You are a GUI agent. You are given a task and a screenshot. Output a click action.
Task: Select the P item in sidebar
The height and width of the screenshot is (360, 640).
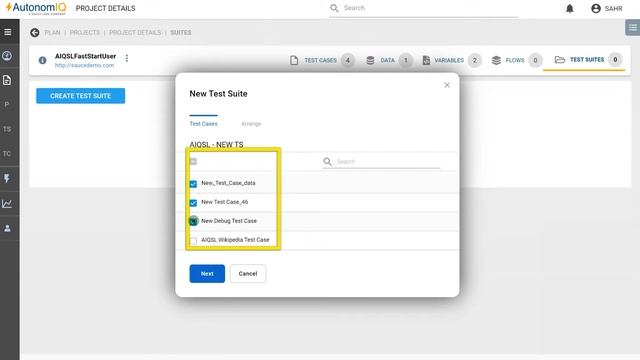pos(7,104)
